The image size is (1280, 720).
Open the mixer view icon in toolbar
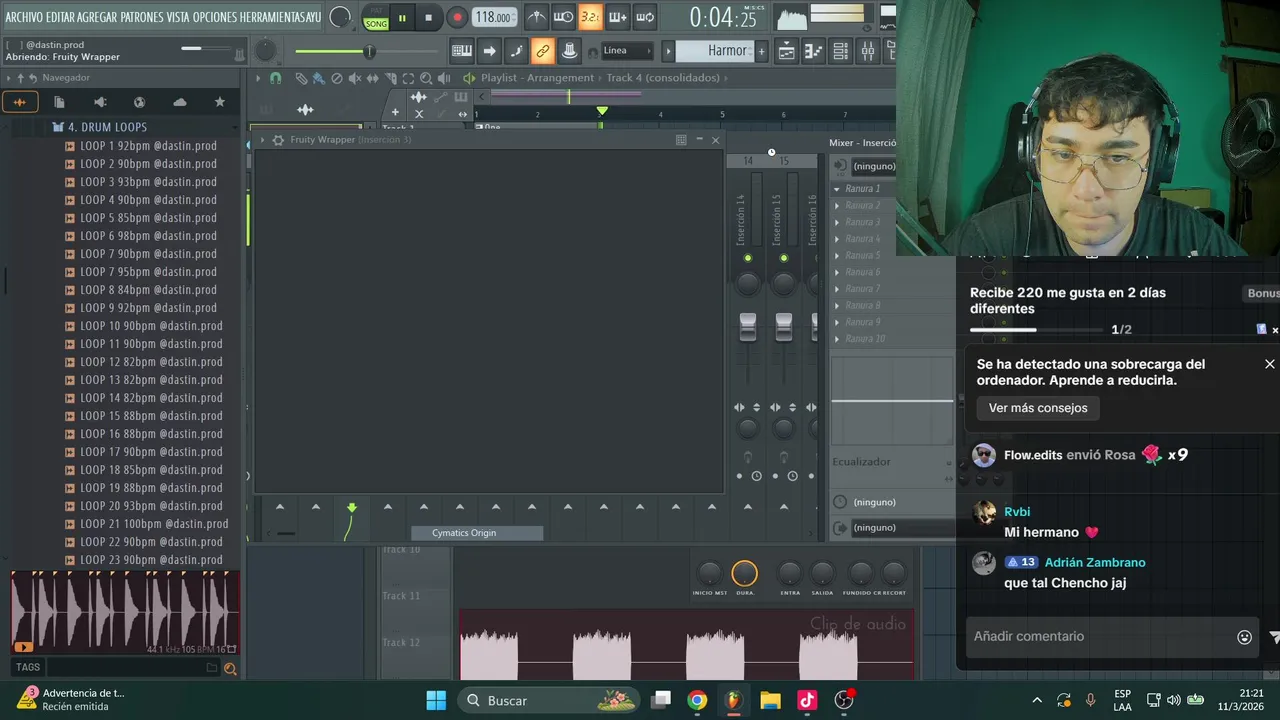(x=867, y=50)
